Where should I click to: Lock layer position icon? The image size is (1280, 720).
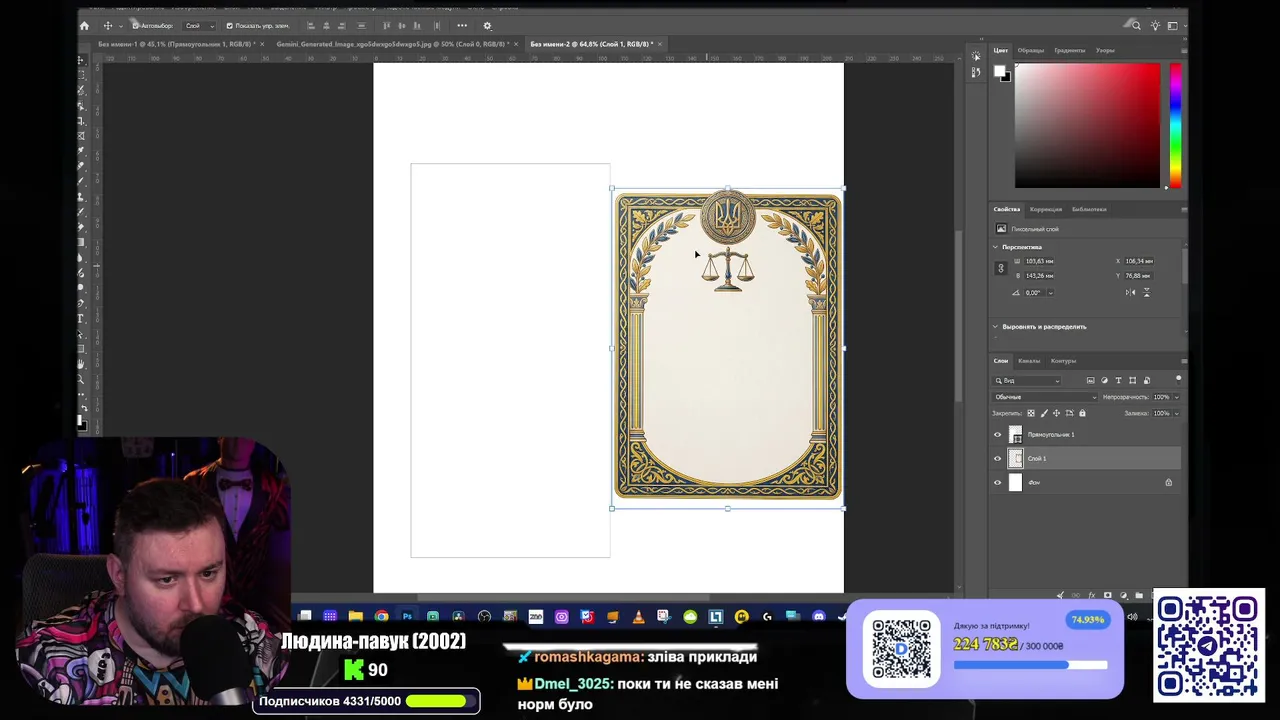pos(1058,413)
